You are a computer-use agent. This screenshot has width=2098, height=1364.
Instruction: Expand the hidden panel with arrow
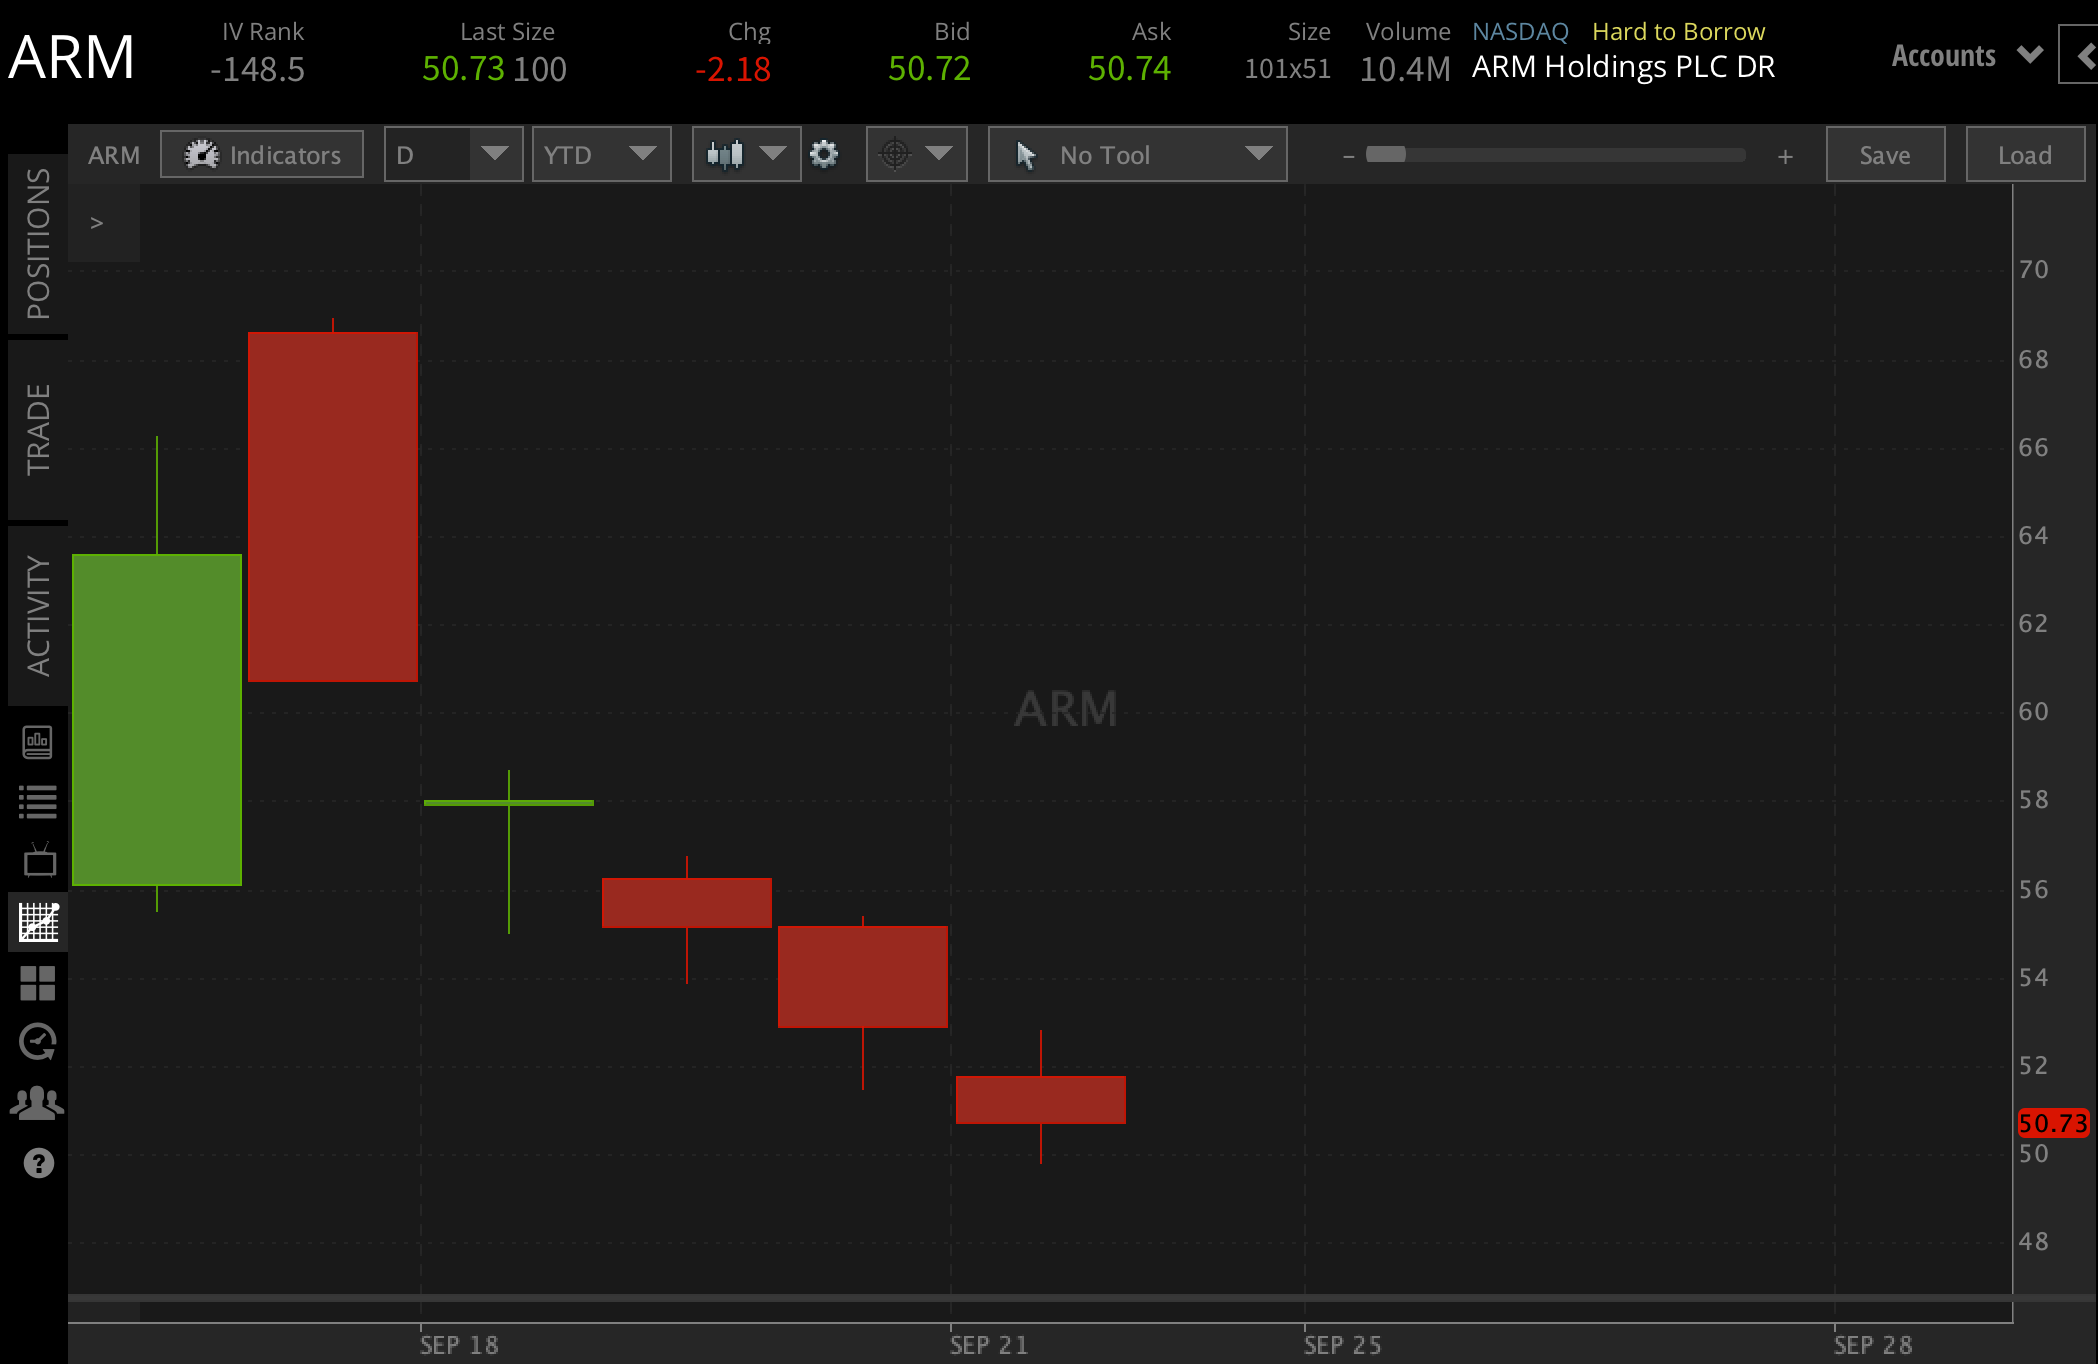tap(97, 223)
